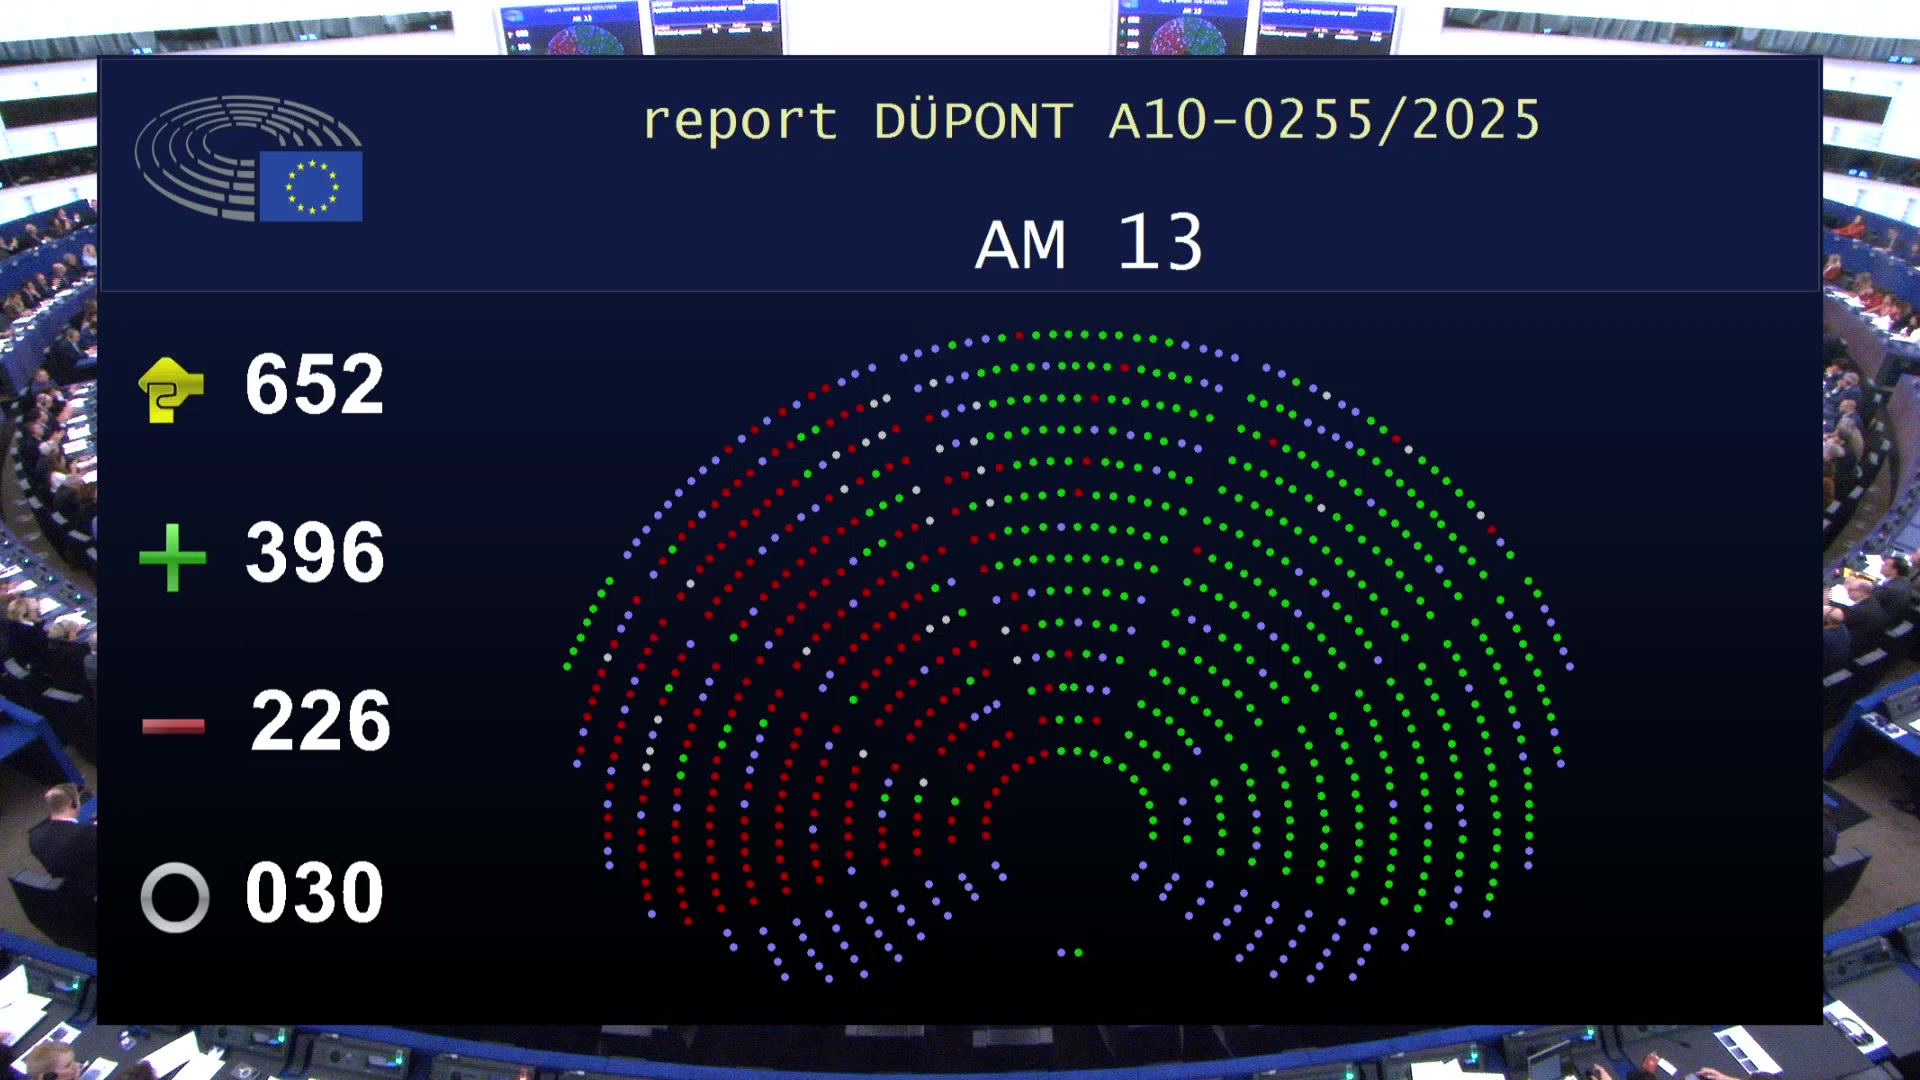
Task: Click the 396 votes-in-favour count
Action: 315,553
